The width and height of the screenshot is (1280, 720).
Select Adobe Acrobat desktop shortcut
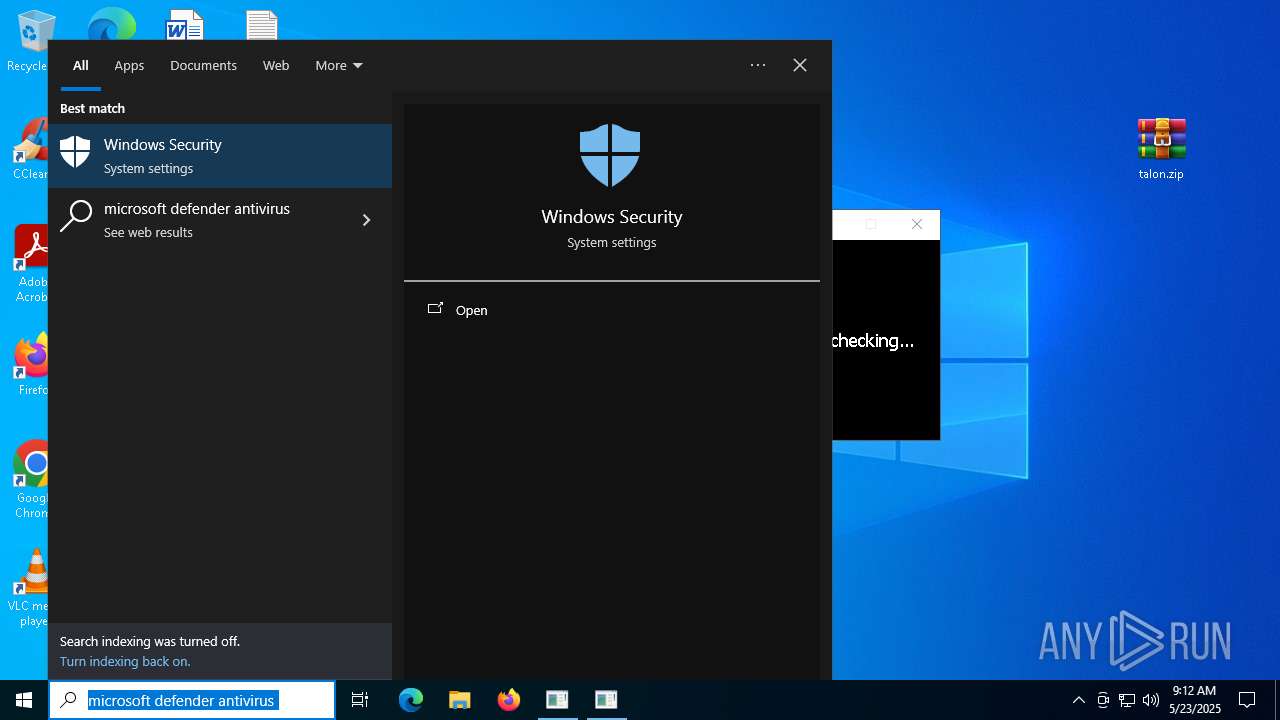pos(30,263)
